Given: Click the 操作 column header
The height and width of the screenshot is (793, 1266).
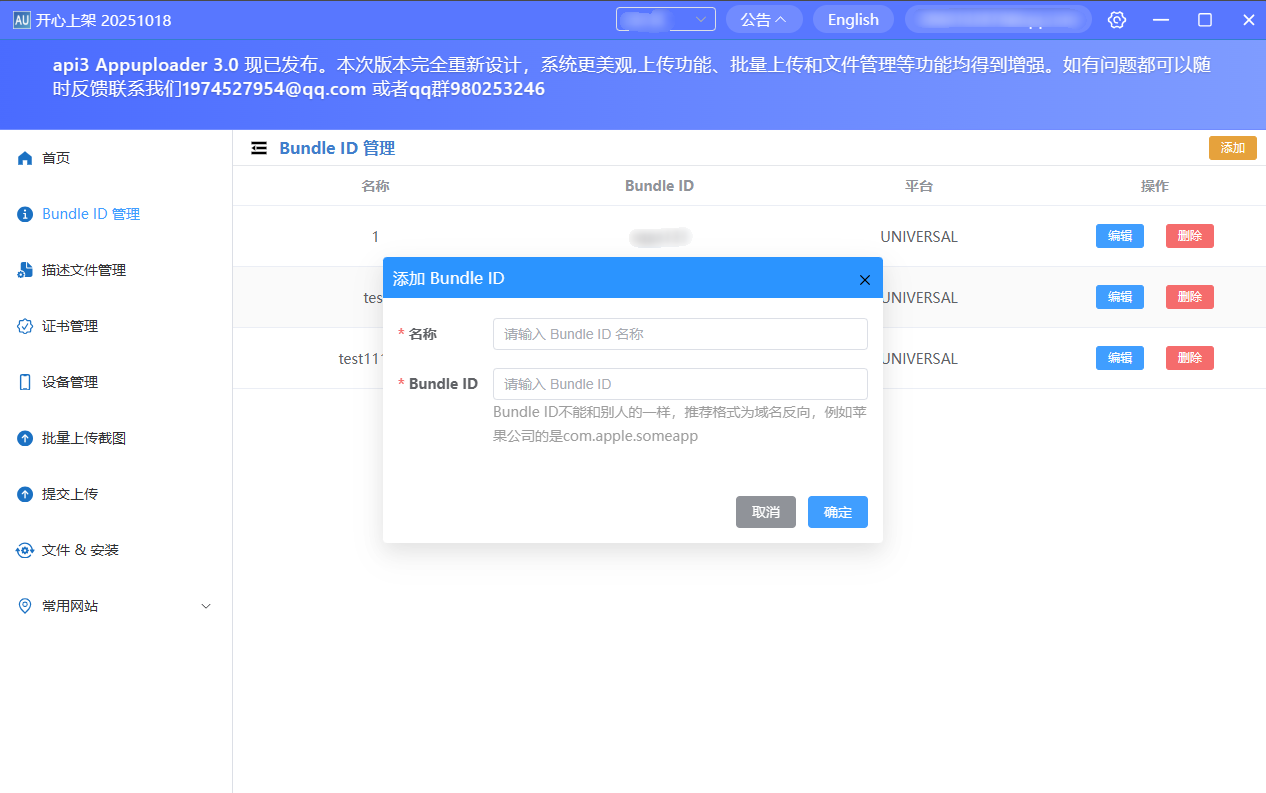Looking at the screenshot, I should (x=1155, y=186).
